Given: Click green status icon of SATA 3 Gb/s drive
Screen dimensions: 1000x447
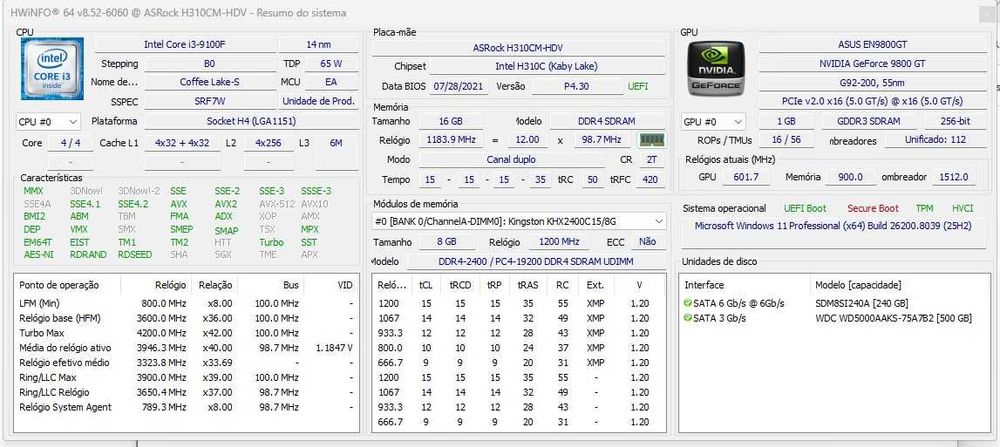Looking at the screenshot, I should click(x=687, y=318).
